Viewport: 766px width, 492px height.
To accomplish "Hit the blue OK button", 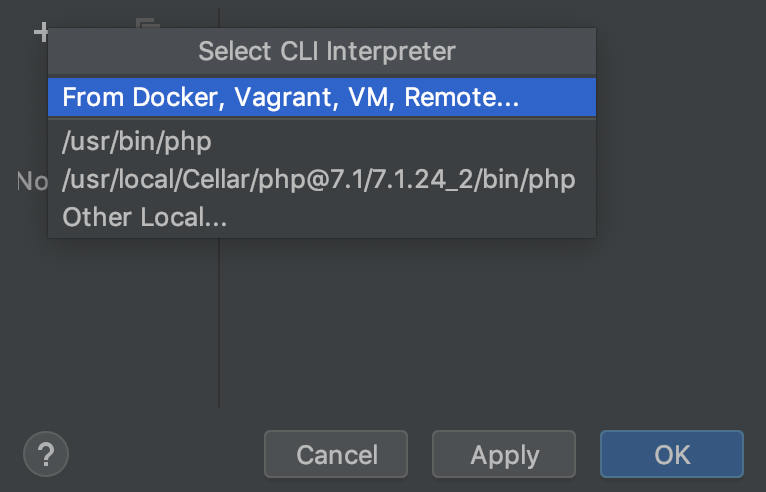I will (672, 455).
